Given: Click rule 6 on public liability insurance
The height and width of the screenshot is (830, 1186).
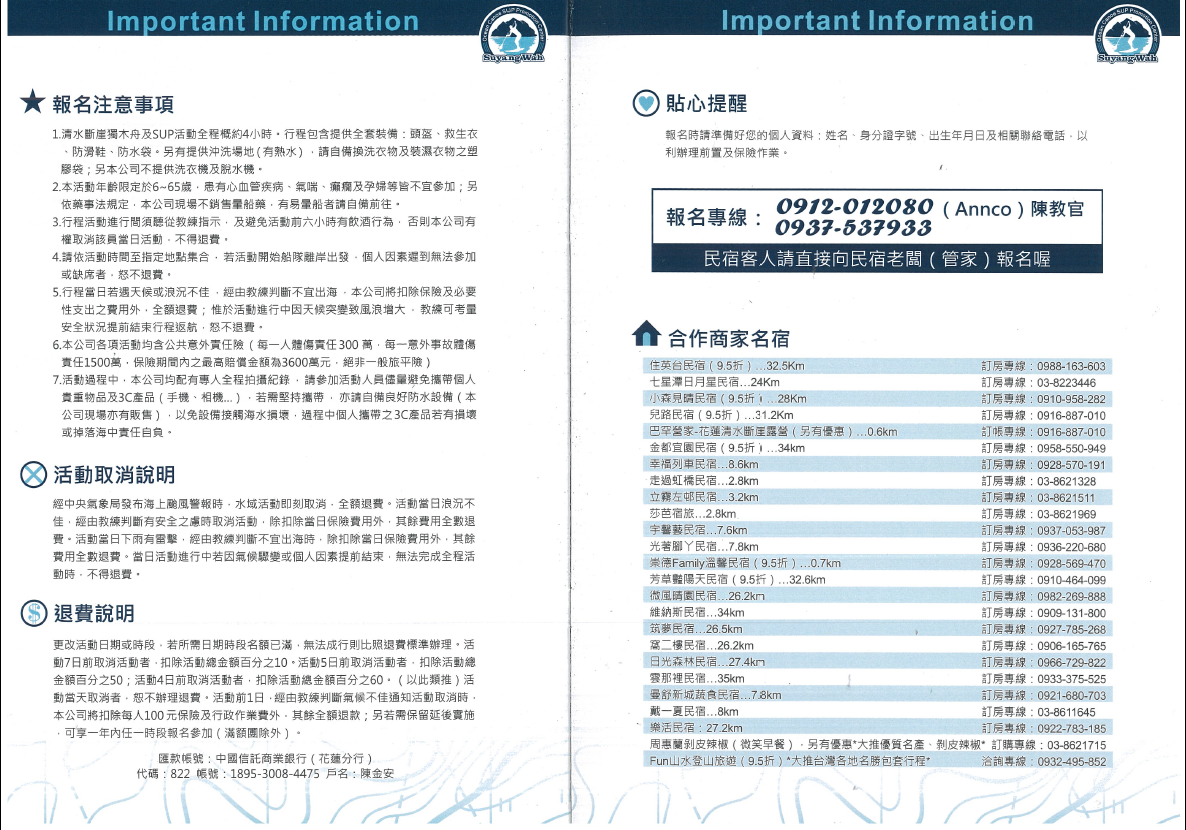Looking at the screenshot, I should (265, 353).
